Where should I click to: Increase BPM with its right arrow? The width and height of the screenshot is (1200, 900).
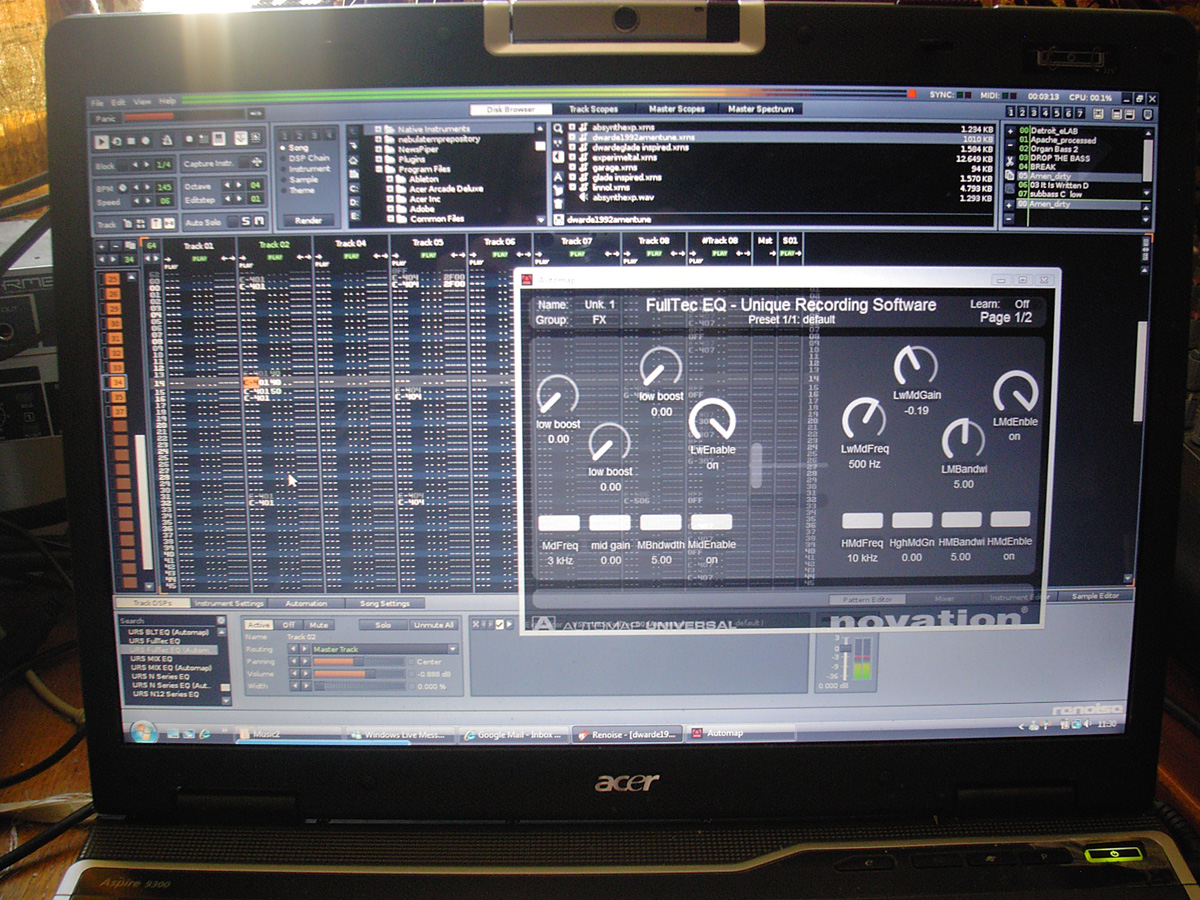pyautogui.click(x=148, y=187)
